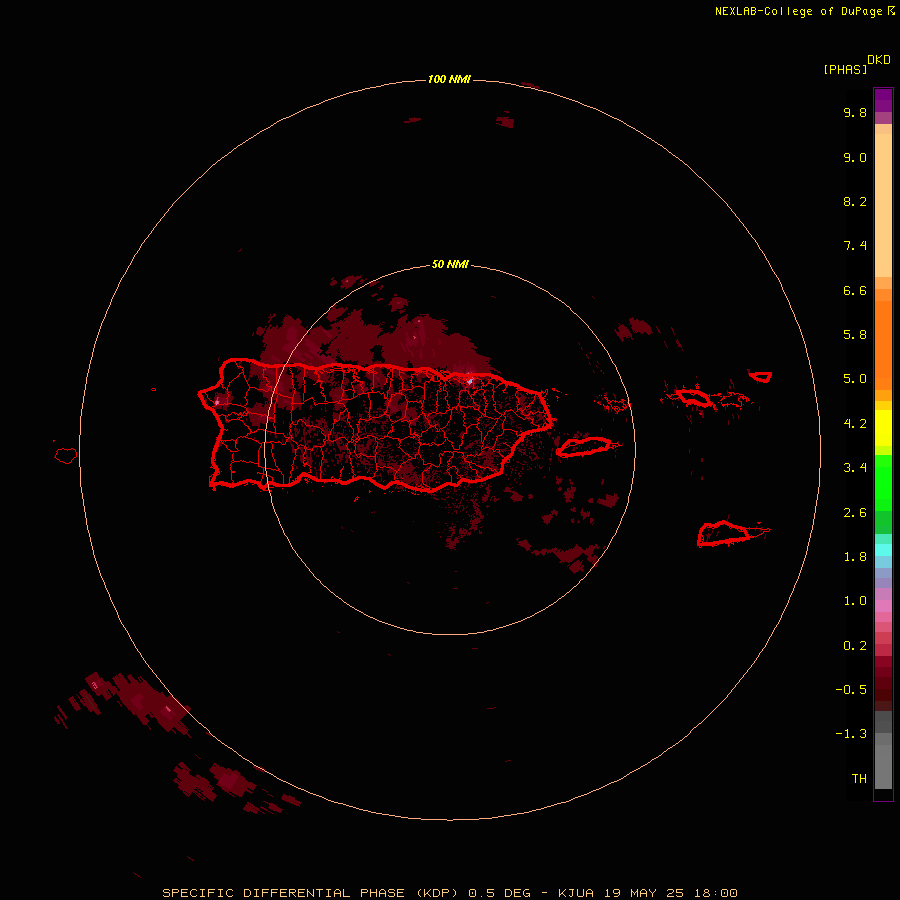The height and width of the screenshot is (900, 900).
Task: Click the yellow segment of the color bar
Action: [883, 428]
